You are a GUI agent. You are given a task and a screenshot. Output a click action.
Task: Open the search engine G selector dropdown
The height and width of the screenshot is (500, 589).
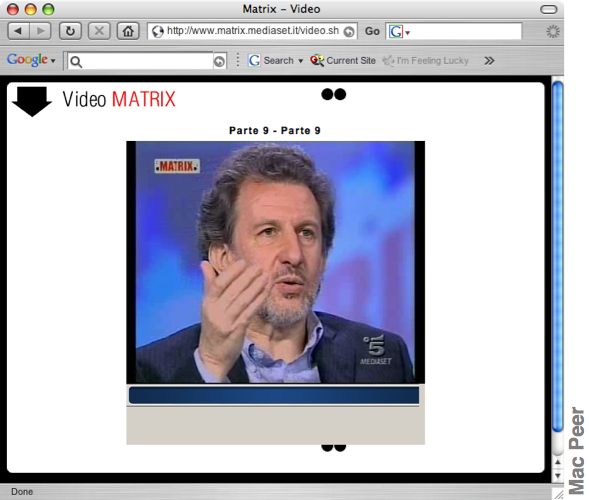pyautogui.click(x=399, y=32)
